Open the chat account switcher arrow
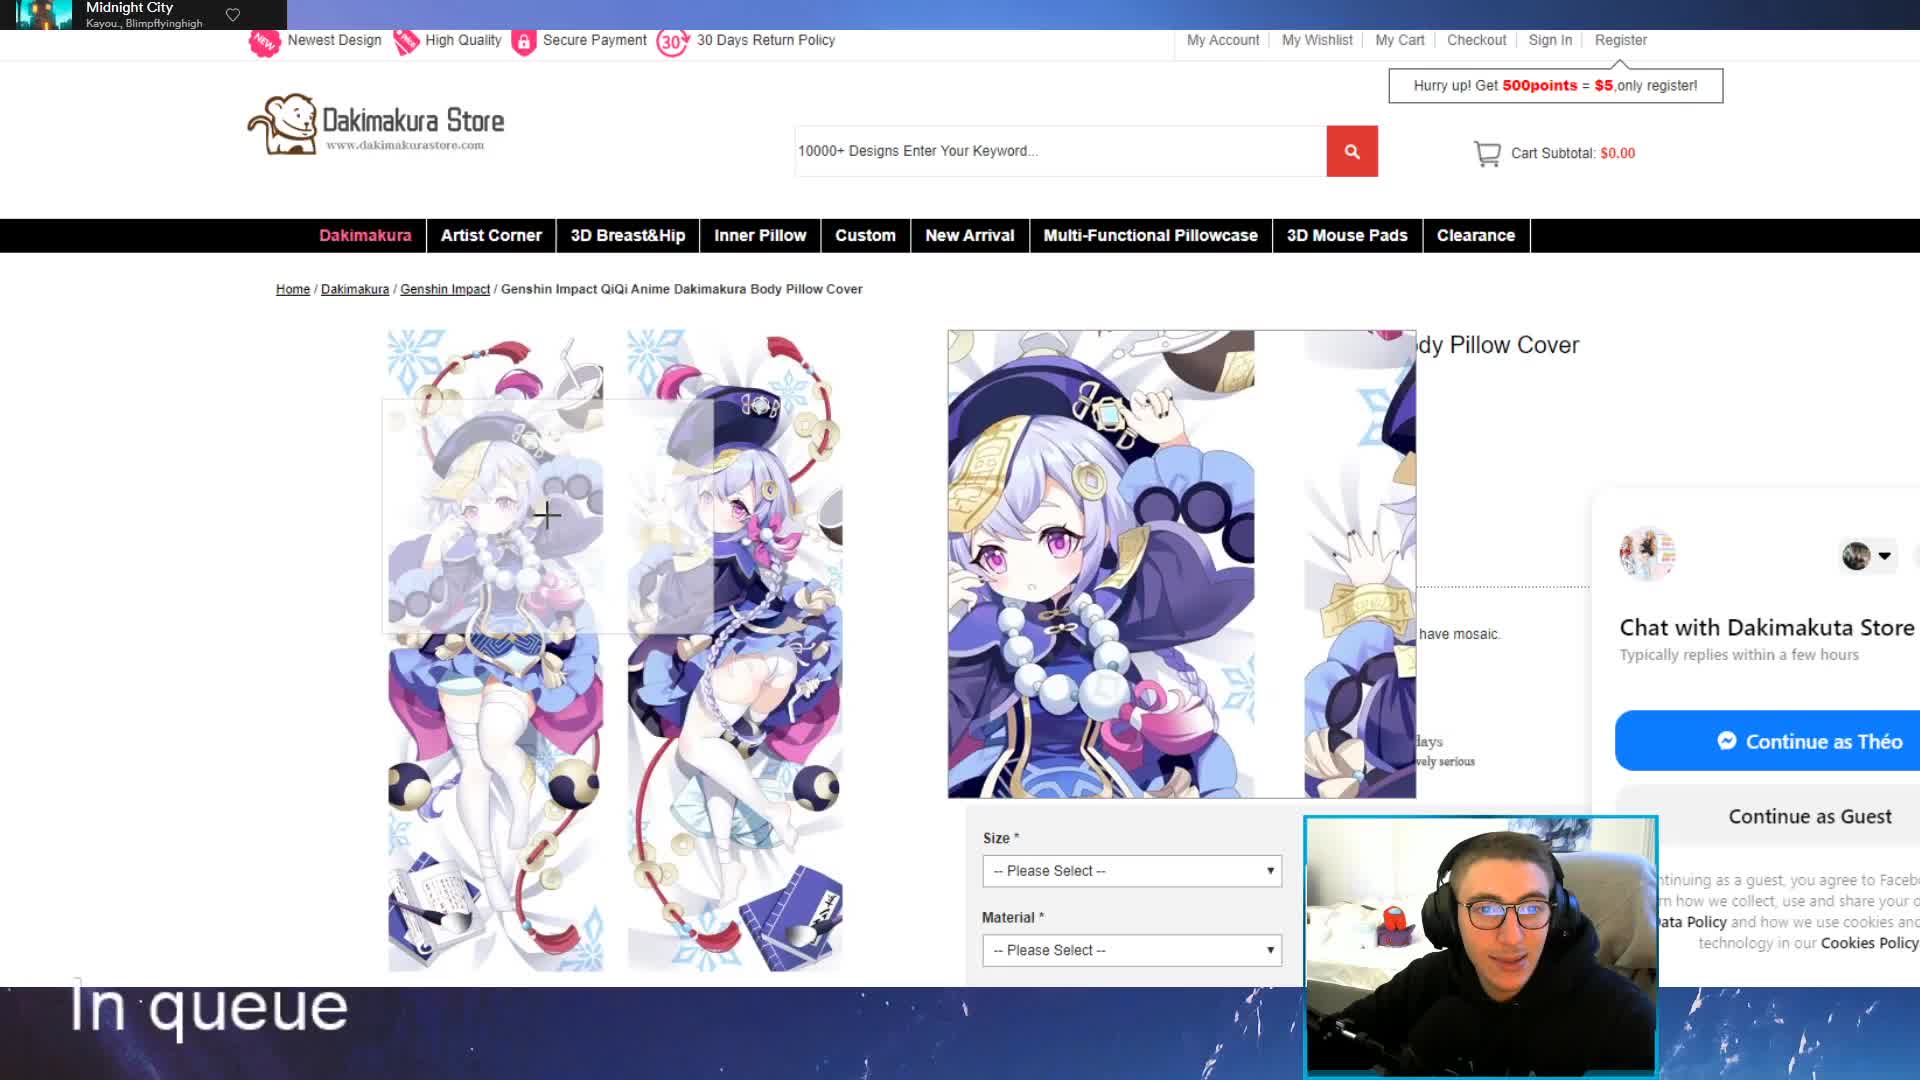 1884,556
